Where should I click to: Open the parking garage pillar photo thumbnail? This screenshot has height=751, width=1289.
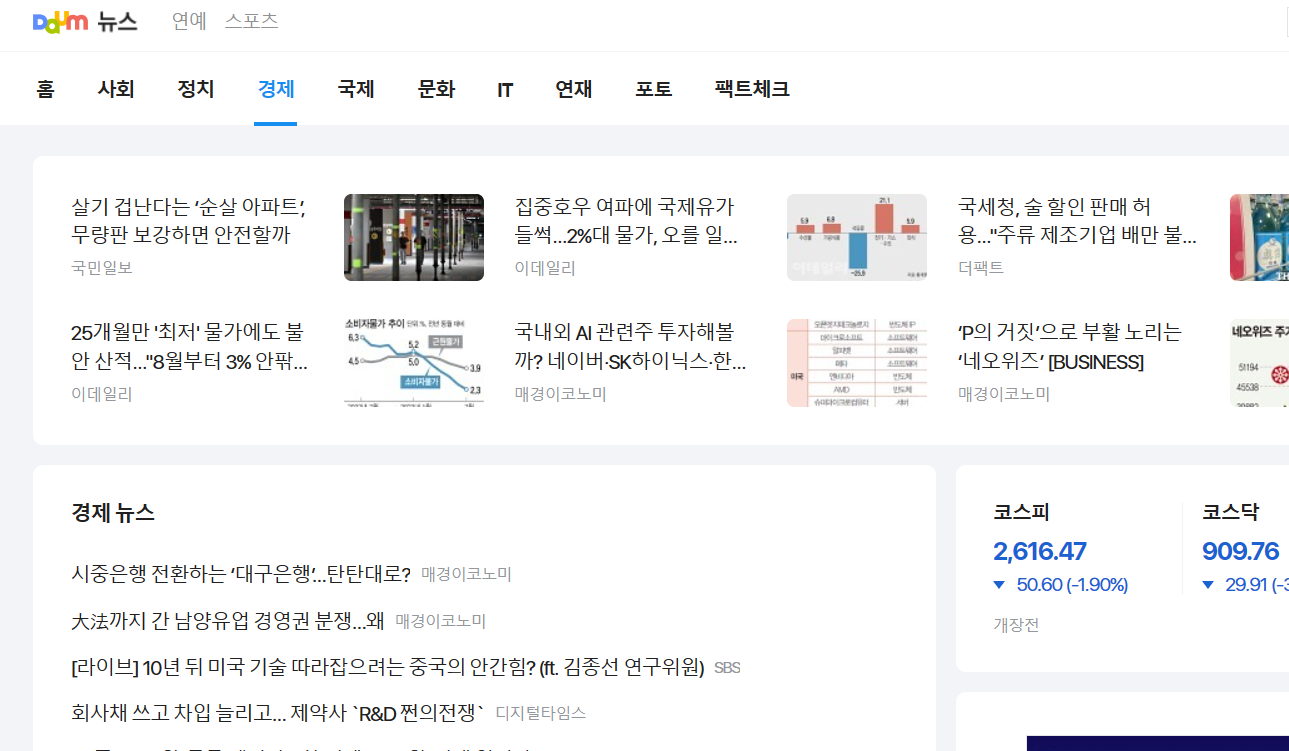[x=414, y=237]
